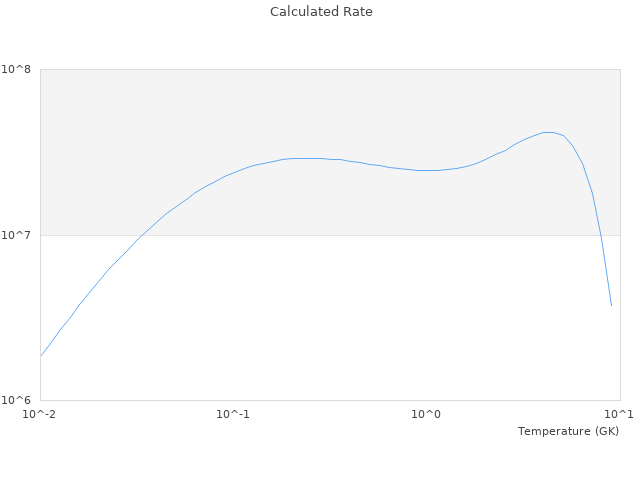The width and height of the screenshot is (640, 480).
Task: Click the "Calculated Rate" chart title
Action: [x=320, y=12]
